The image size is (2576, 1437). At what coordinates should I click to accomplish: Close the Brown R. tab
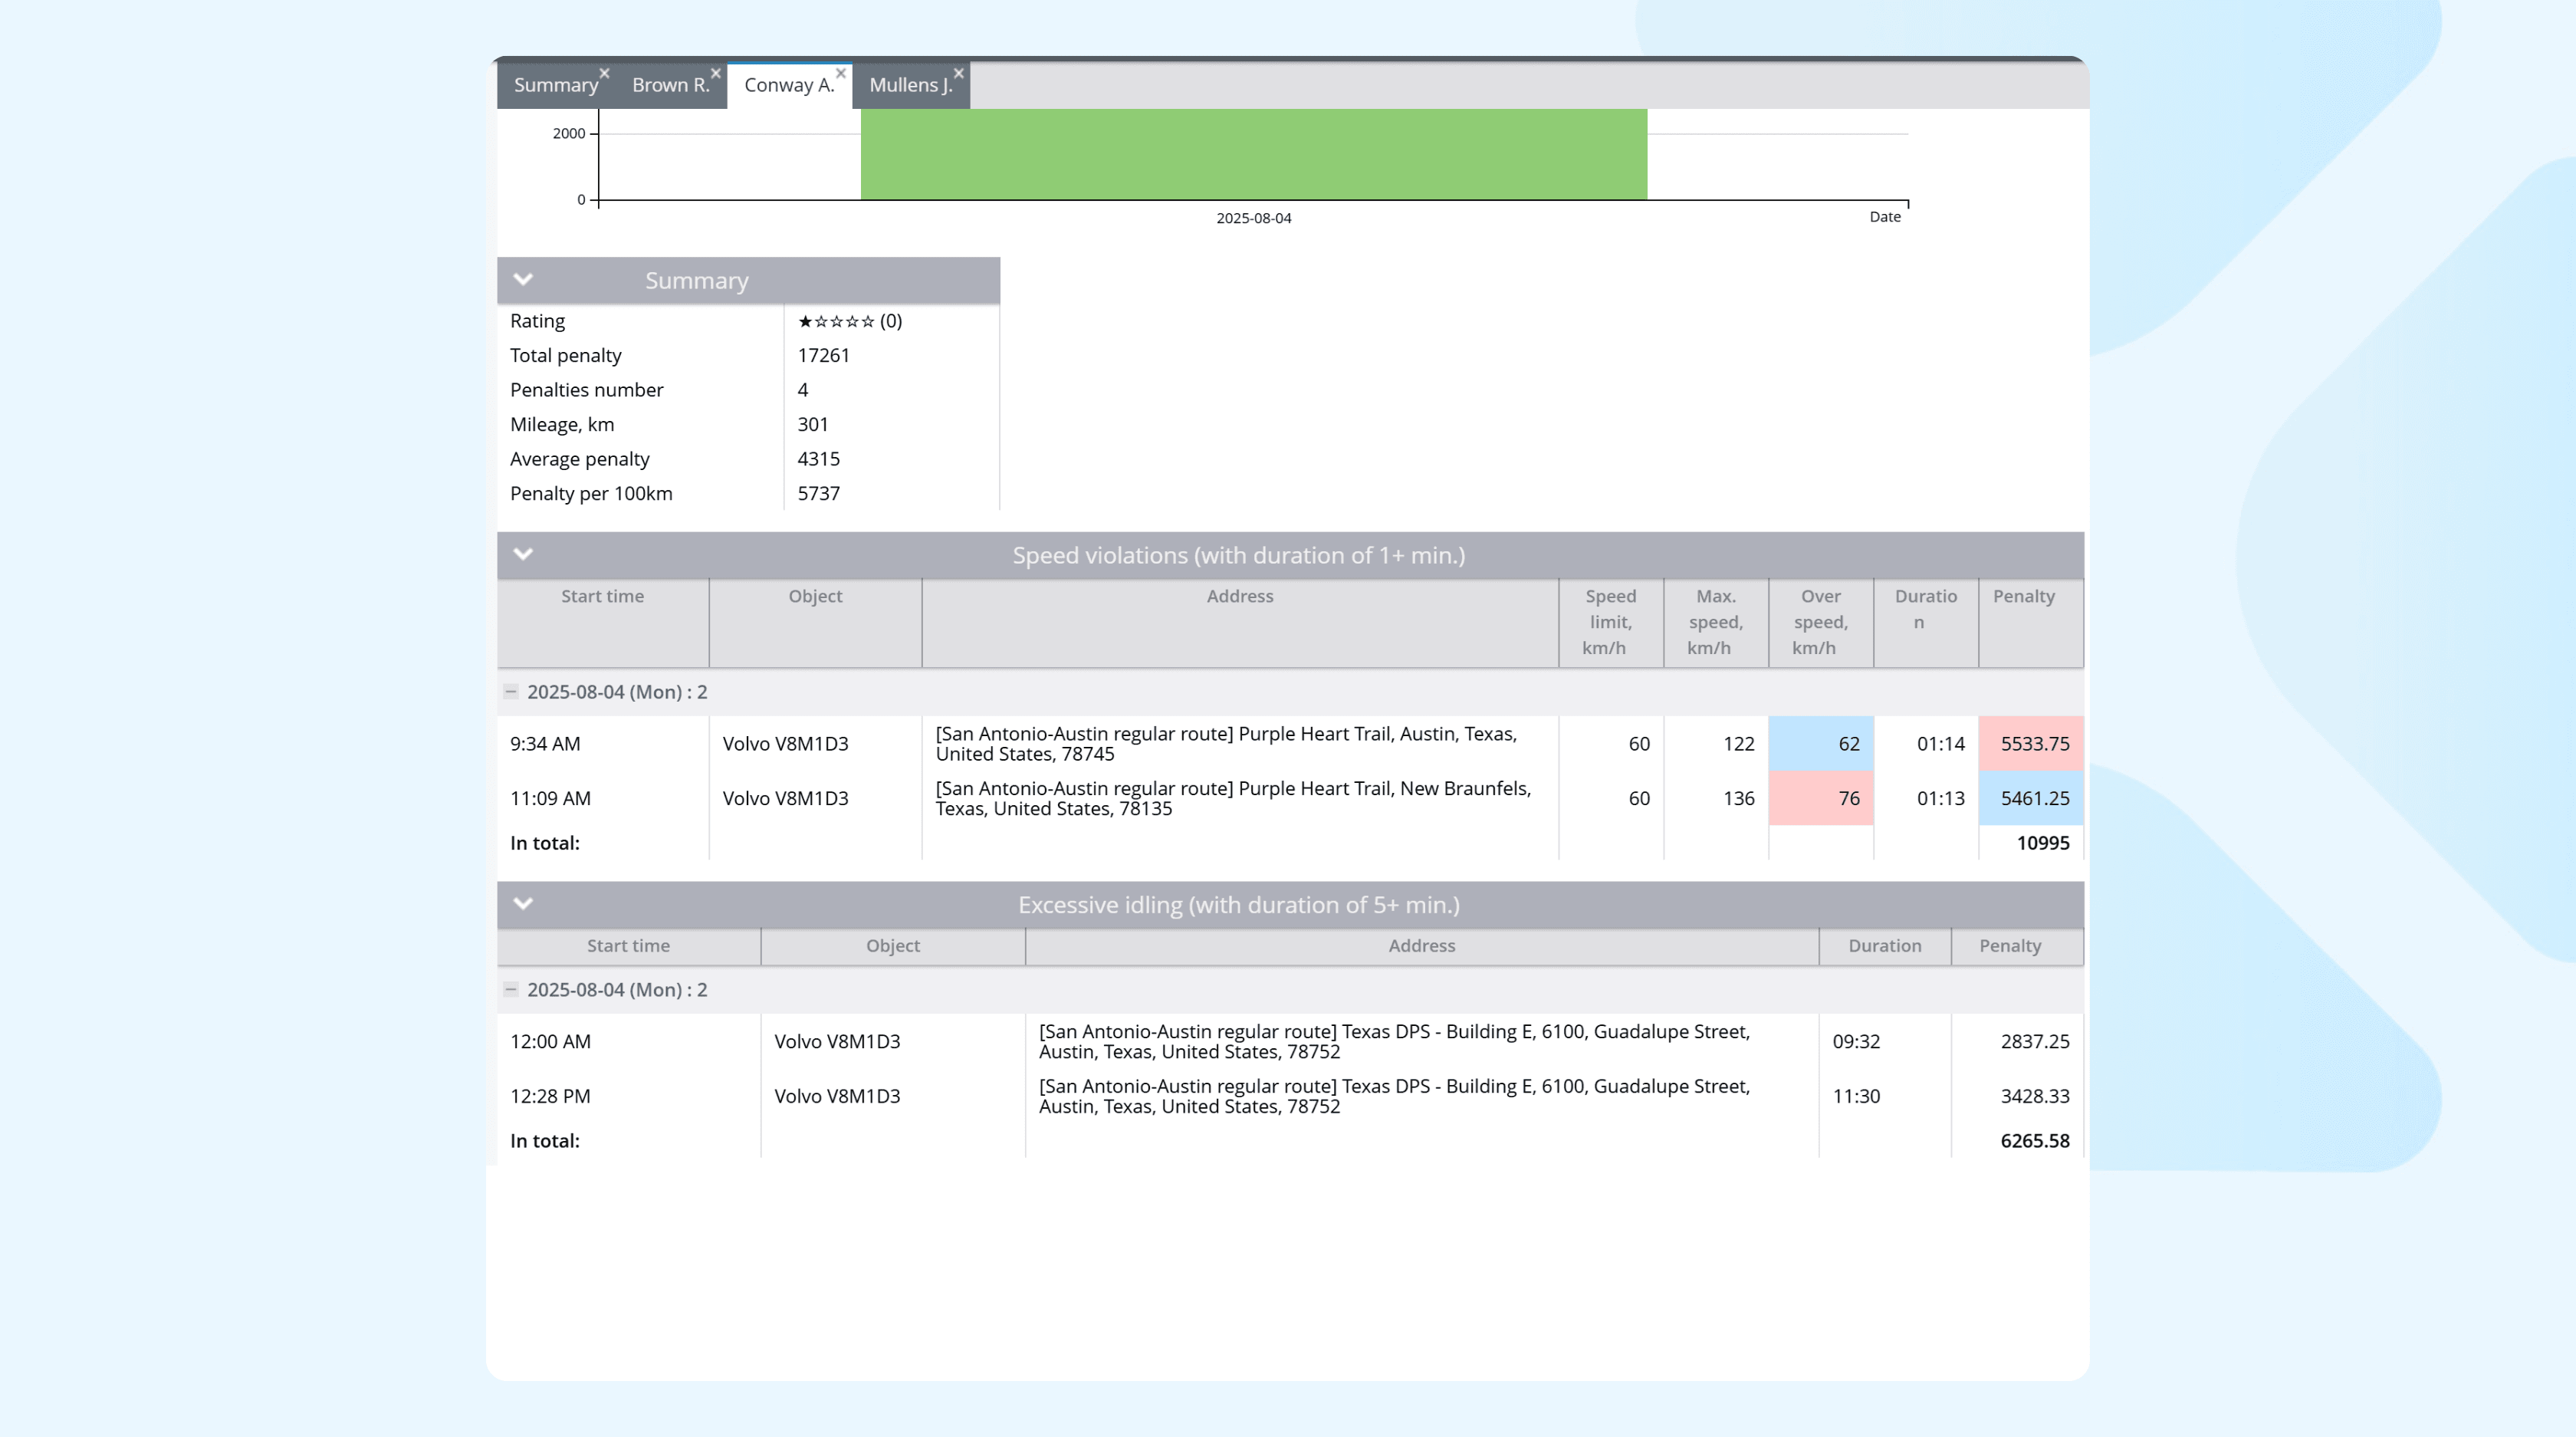(x=716, y=73)
